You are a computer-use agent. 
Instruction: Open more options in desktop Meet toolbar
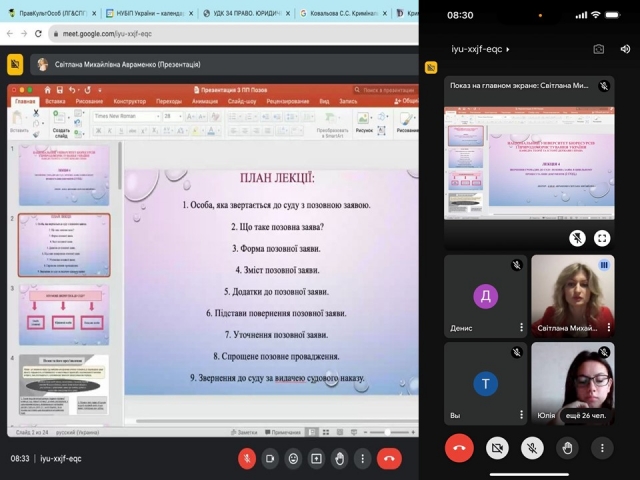coord(363,458)
